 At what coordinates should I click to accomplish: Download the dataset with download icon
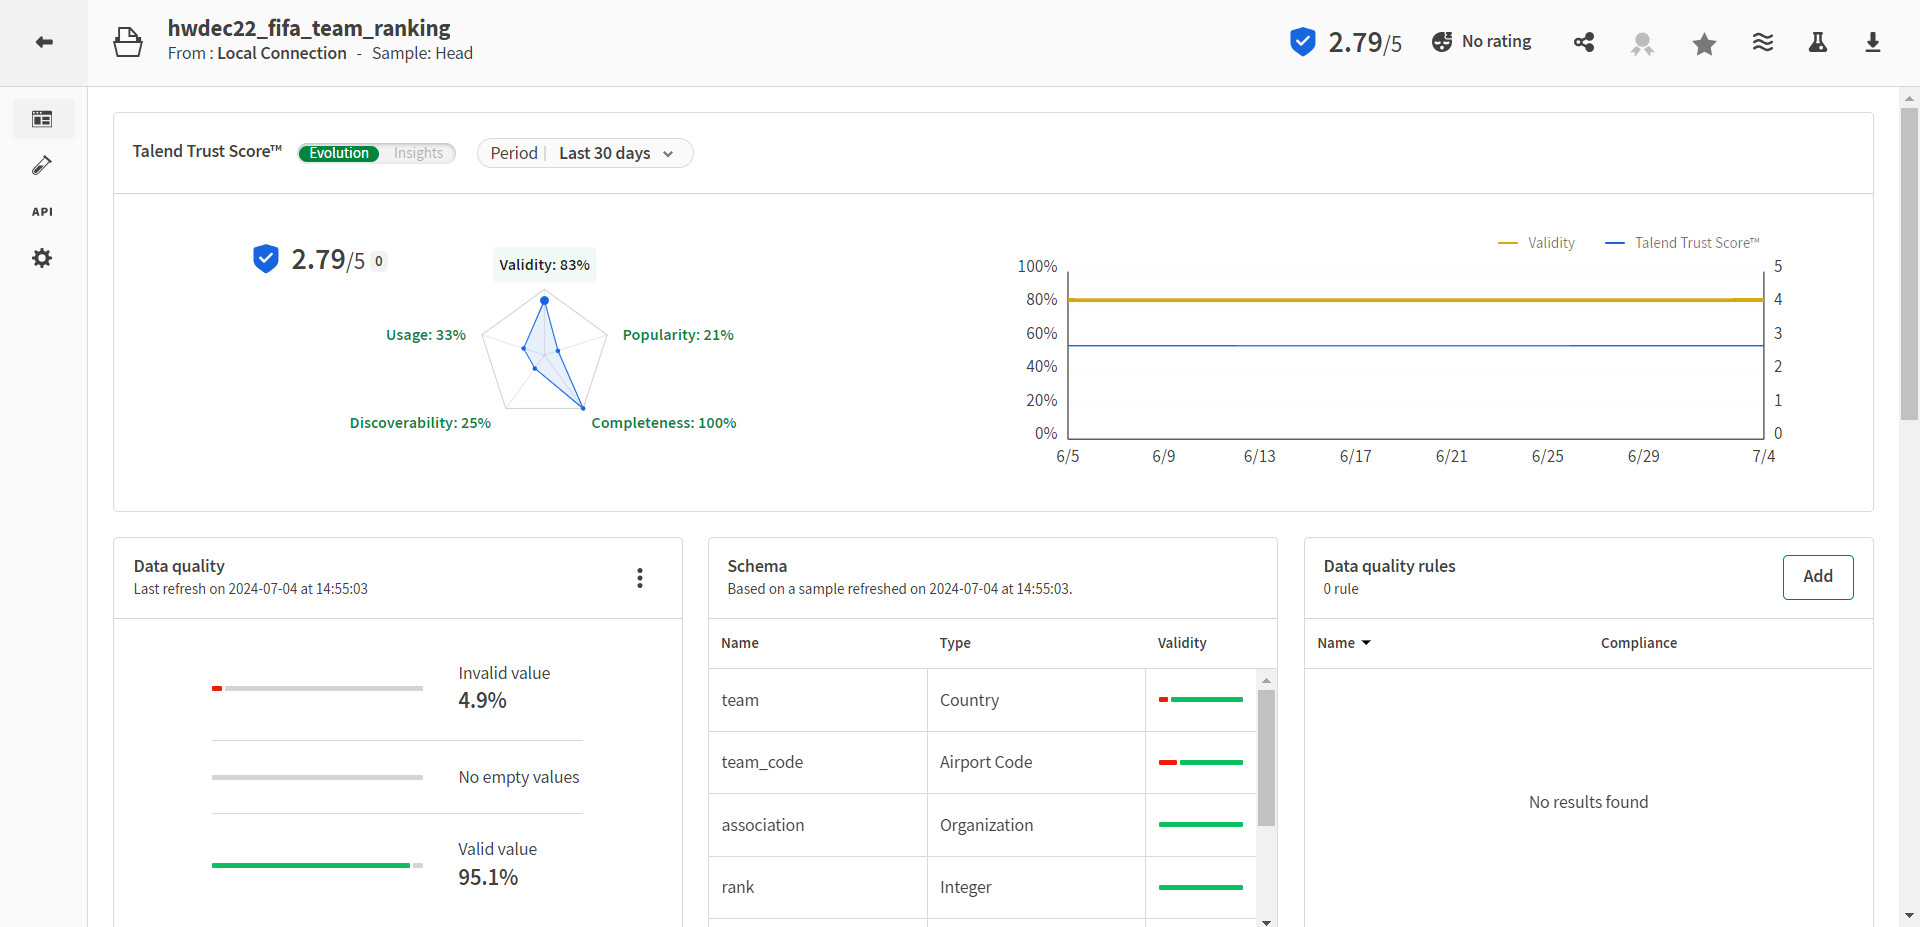[1873, 42]
